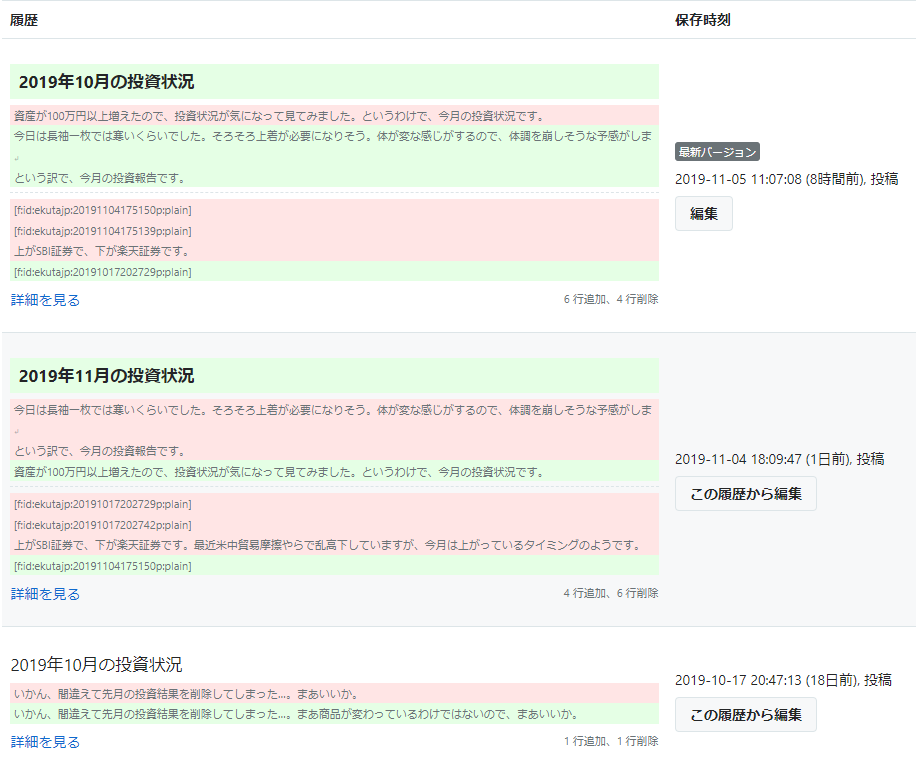This screenshot has width=916, height=763.
Task: Click added line containing まあ商品が変わっているわけではない
Action: tap(334, 714)
